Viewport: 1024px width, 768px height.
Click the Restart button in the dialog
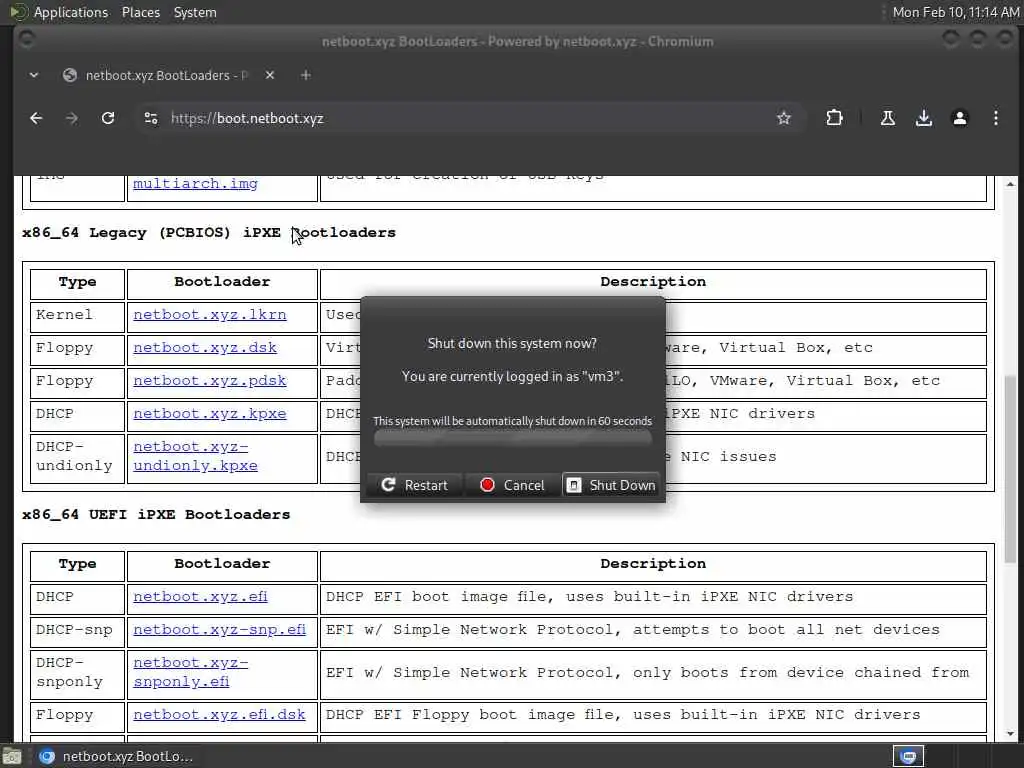(x=415, y=485)
